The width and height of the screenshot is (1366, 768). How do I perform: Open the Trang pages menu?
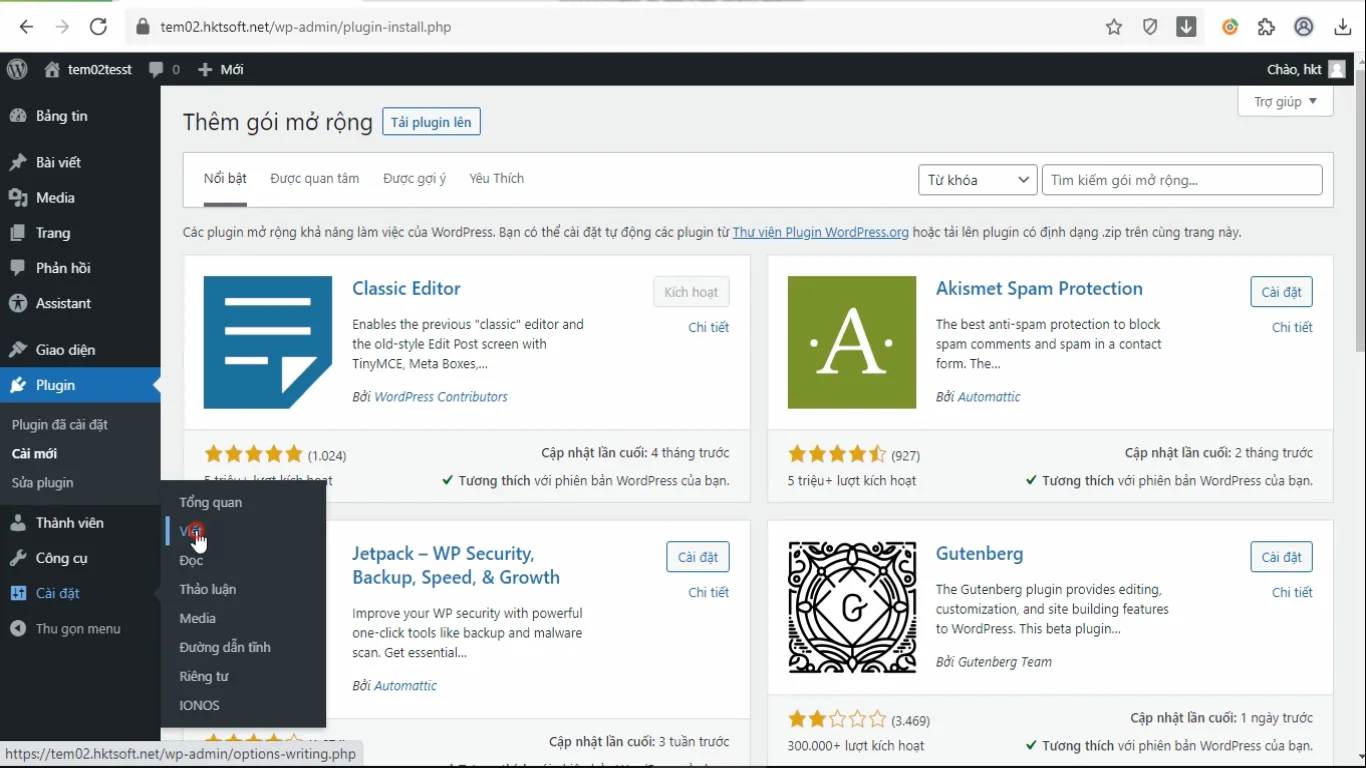[x=80, y=232]
